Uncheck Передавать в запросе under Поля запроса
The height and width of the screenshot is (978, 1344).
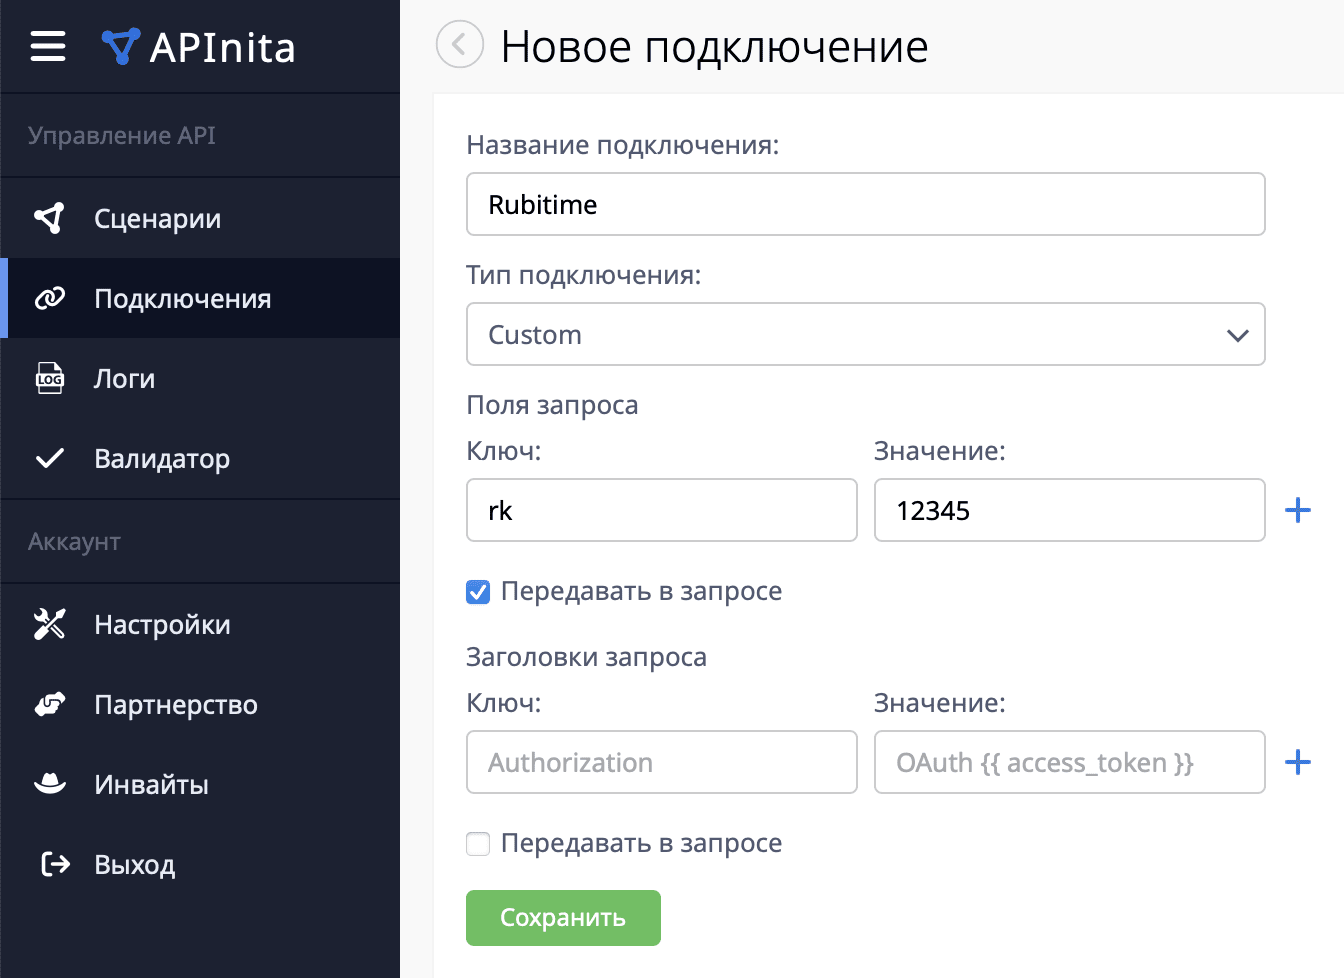478,592
